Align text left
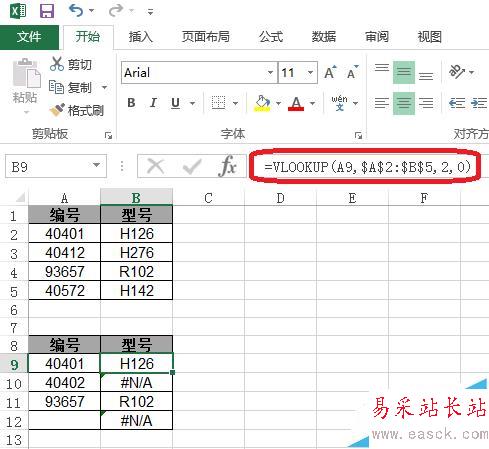The height and width of the screenshot is (449, 489). click(x=382, y=103)
